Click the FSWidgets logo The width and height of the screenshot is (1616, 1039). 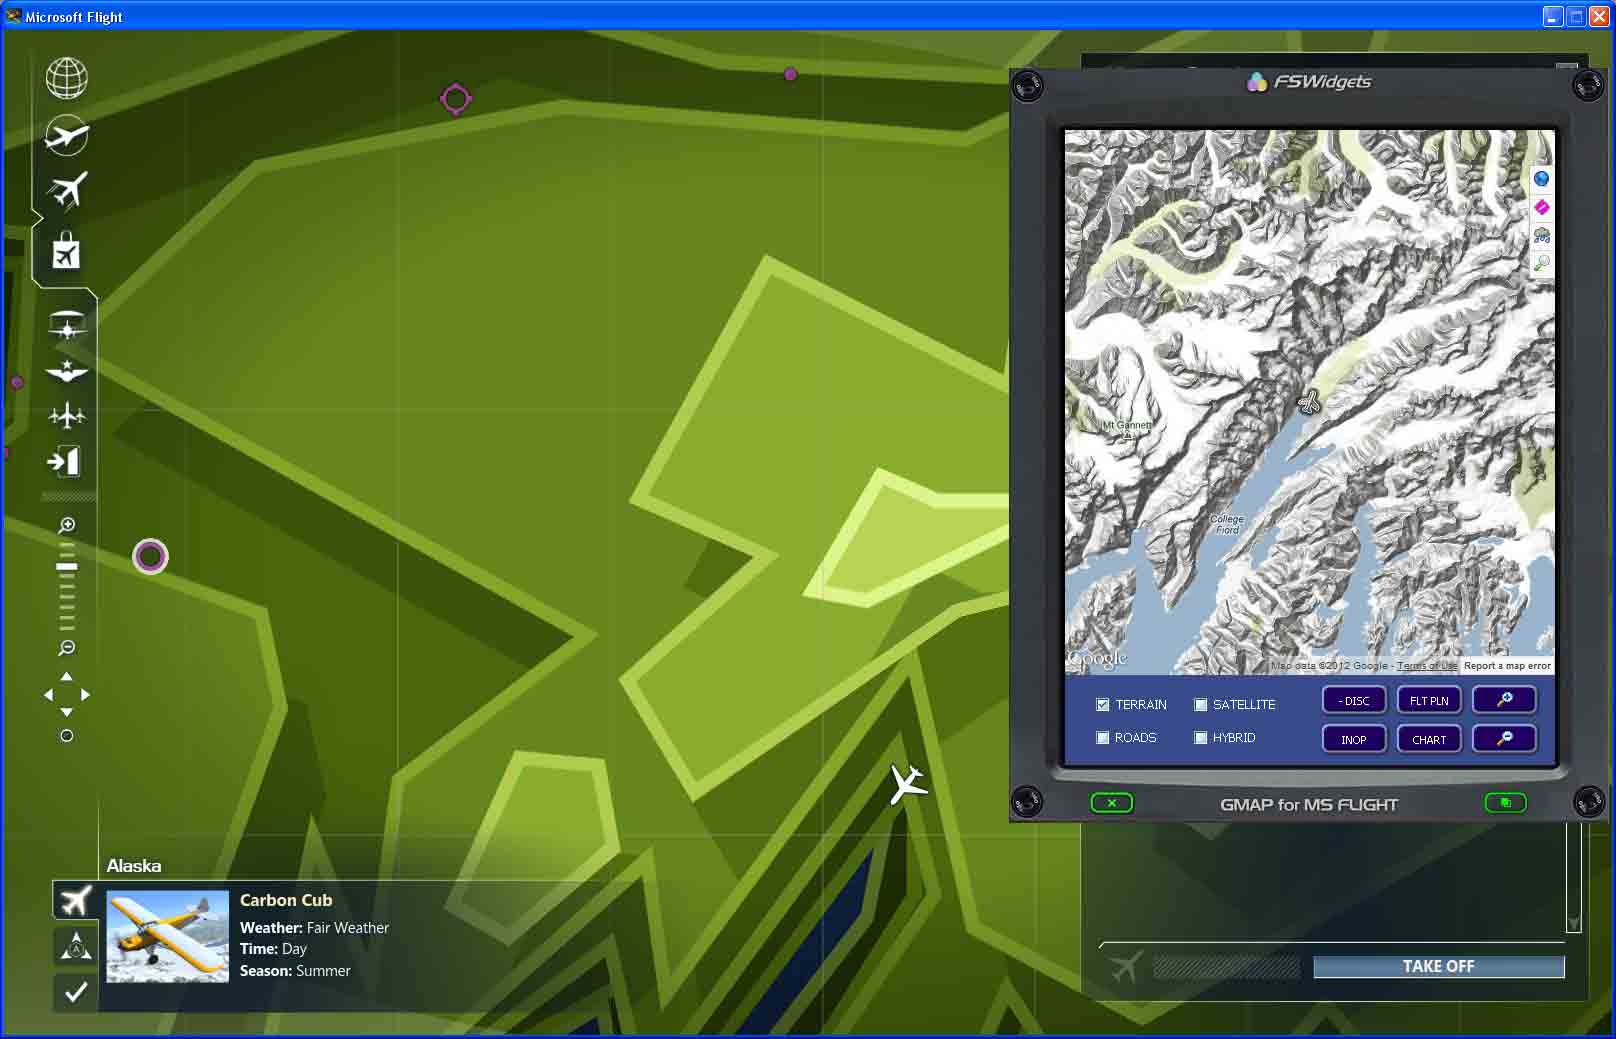click(1309, 82)
